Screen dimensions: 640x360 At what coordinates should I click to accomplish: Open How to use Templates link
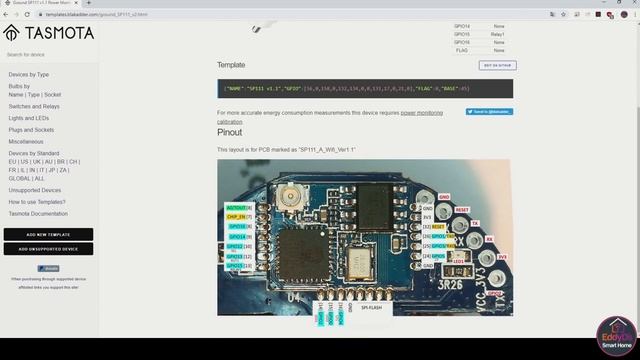pyautogui.click(x=37, y=202)
